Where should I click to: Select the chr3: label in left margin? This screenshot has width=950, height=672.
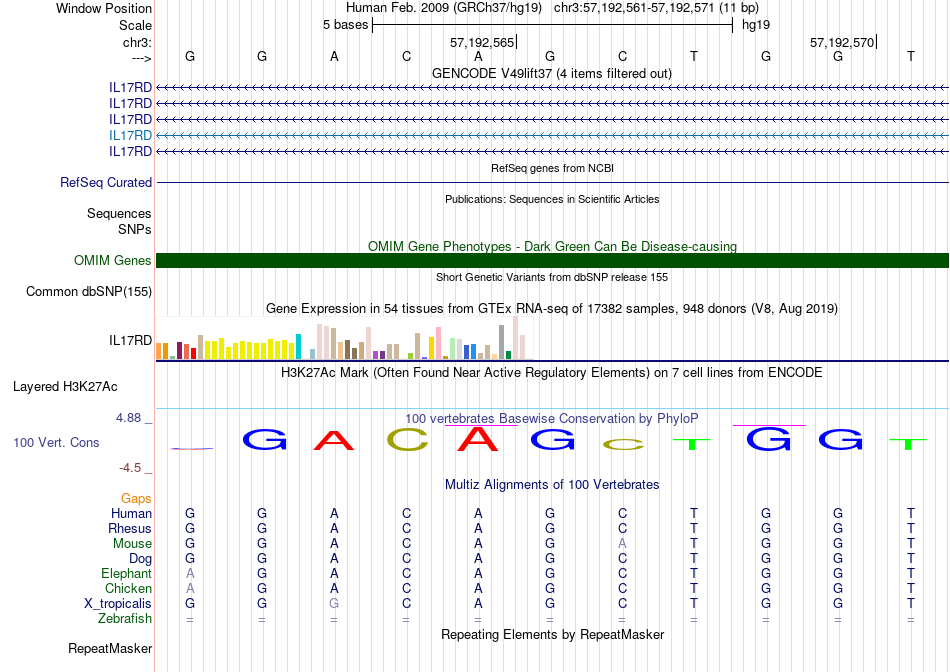coord(138,42)
